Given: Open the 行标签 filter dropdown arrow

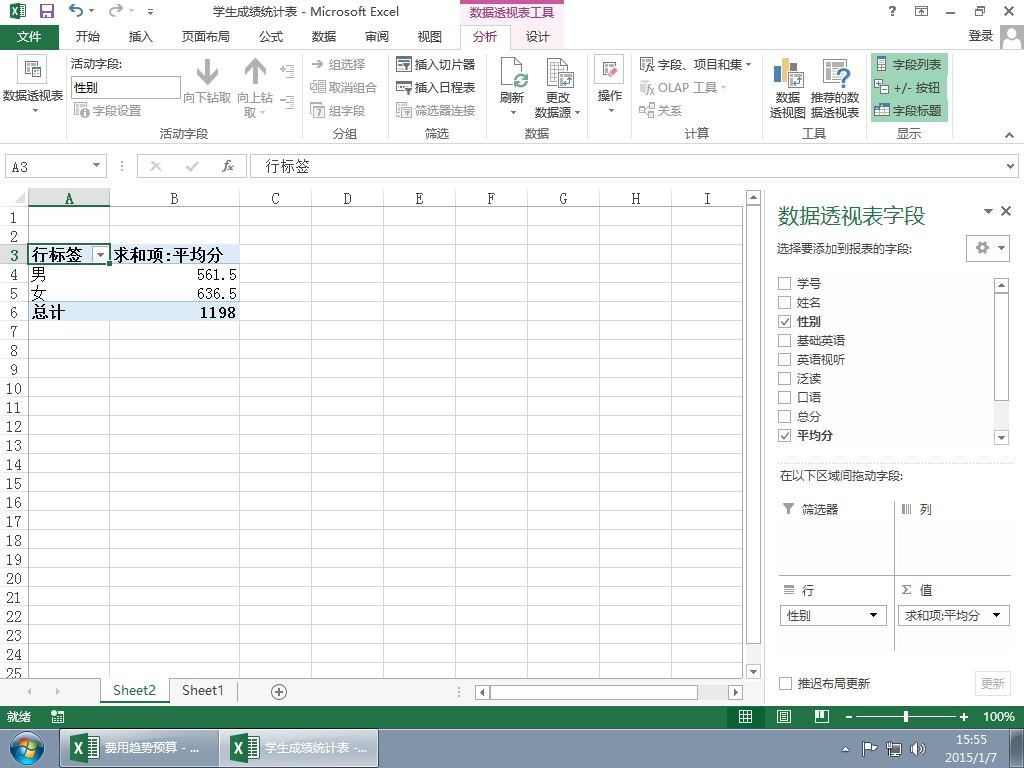Looking at the screenshot, I should [x=101, y=255].
